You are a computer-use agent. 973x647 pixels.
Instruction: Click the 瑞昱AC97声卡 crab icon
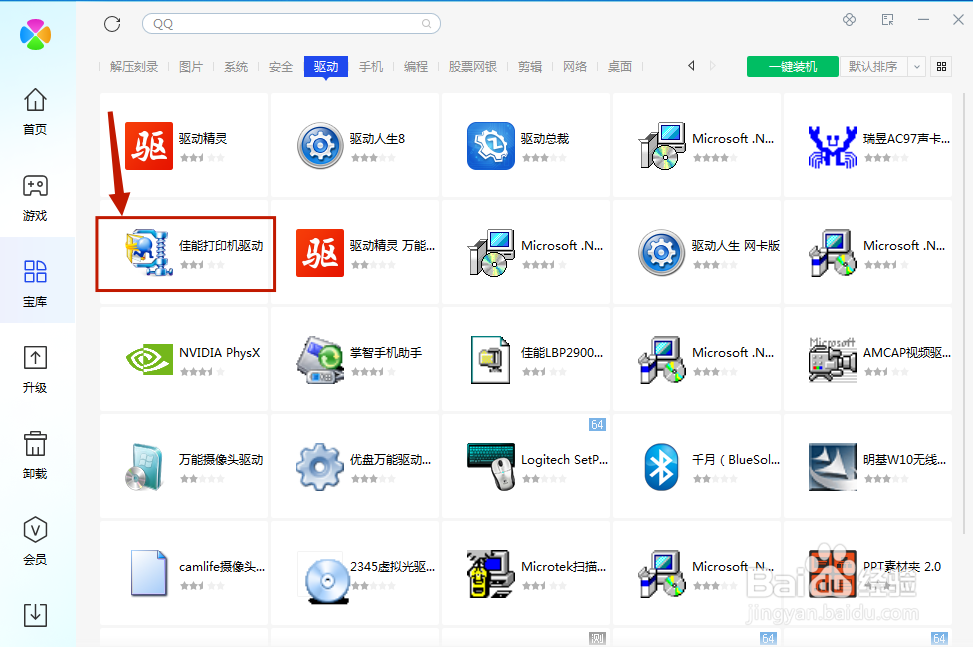(833, 146)
